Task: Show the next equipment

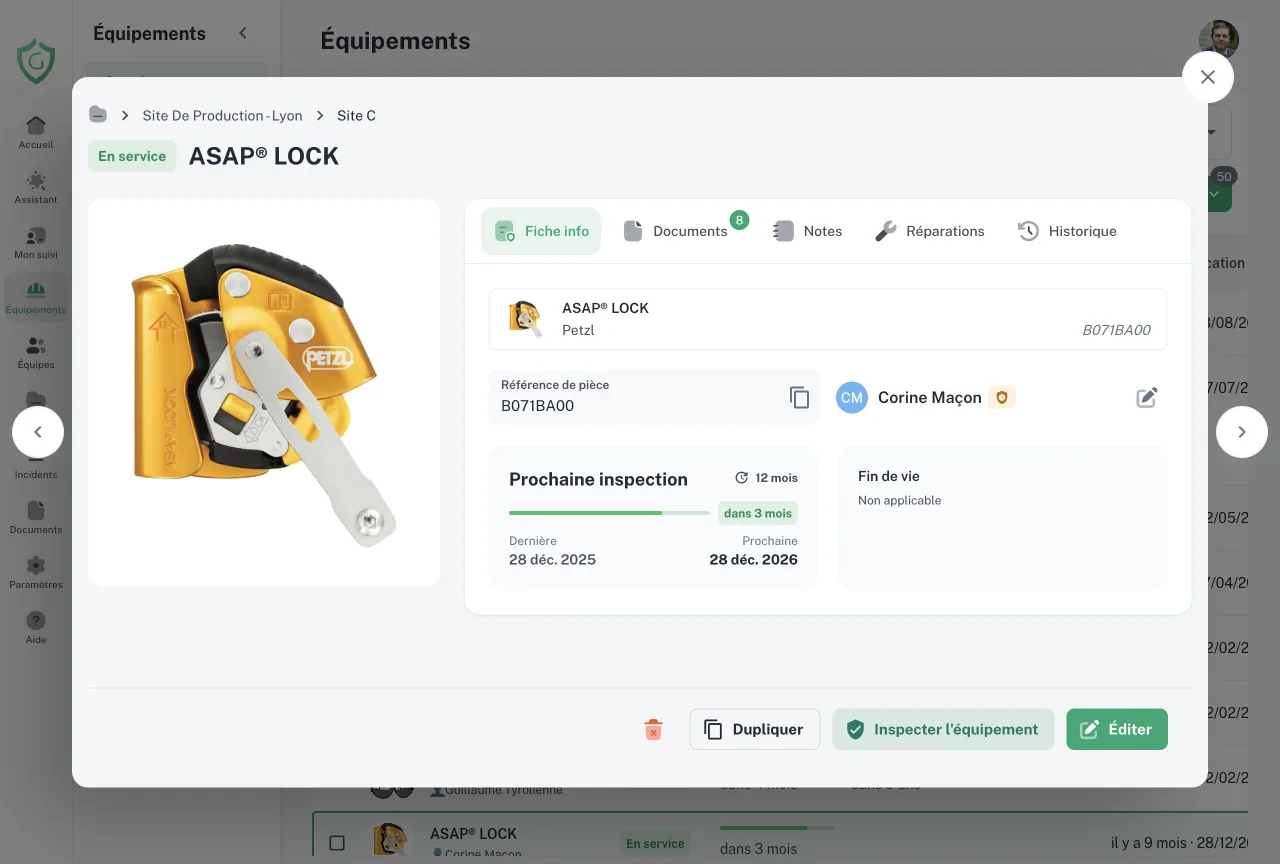Action: pos(1242,432)
